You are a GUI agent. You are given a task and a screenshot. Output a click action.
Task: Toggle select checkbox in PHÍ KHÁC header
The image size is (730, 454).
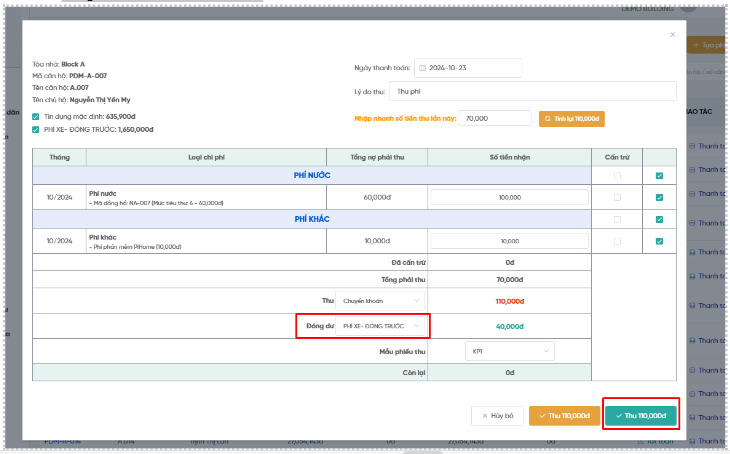pos(659,219)
